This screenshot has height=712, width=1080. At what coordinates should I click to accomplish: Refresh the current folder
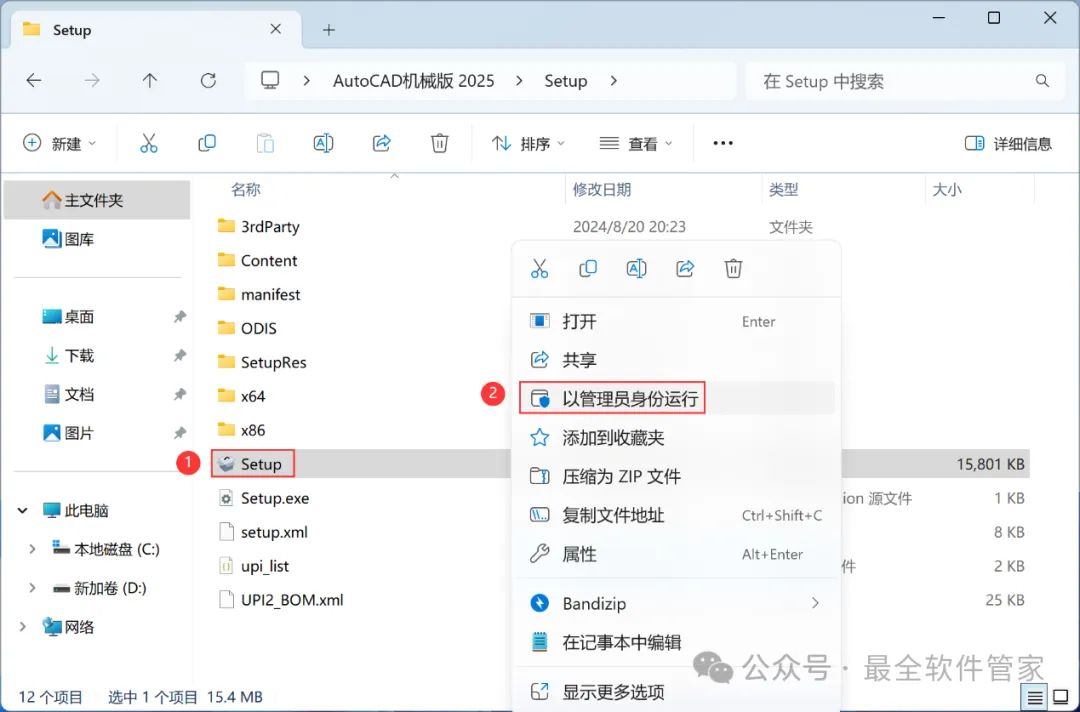[208, 81]
